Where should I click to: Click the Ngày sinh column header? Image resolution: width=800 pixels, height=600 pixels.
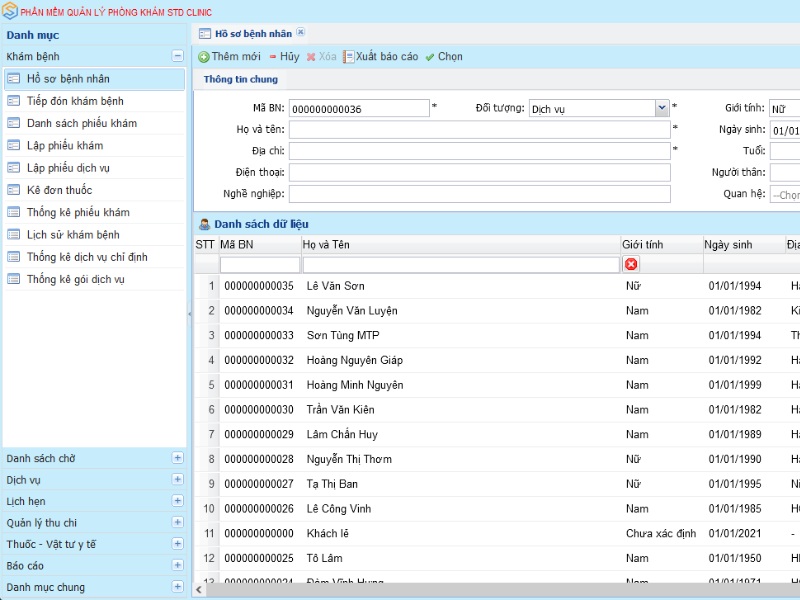point(744,245)
